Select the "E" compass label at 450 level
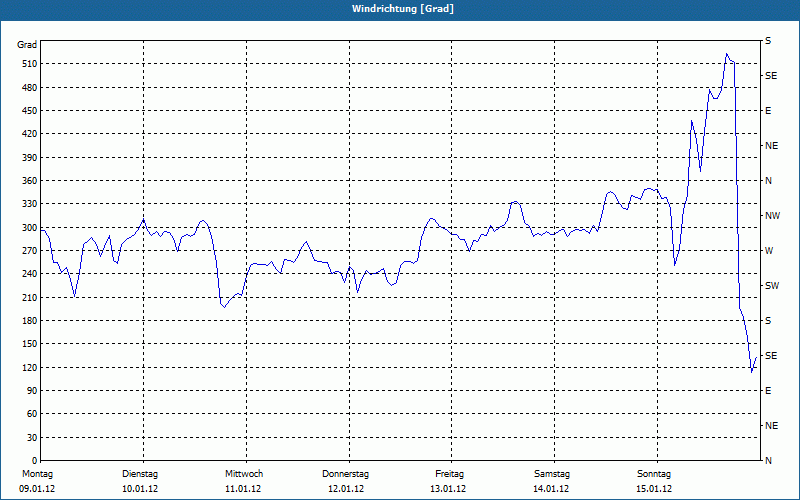This screenshot has height=500, width=800. (768, 111)
